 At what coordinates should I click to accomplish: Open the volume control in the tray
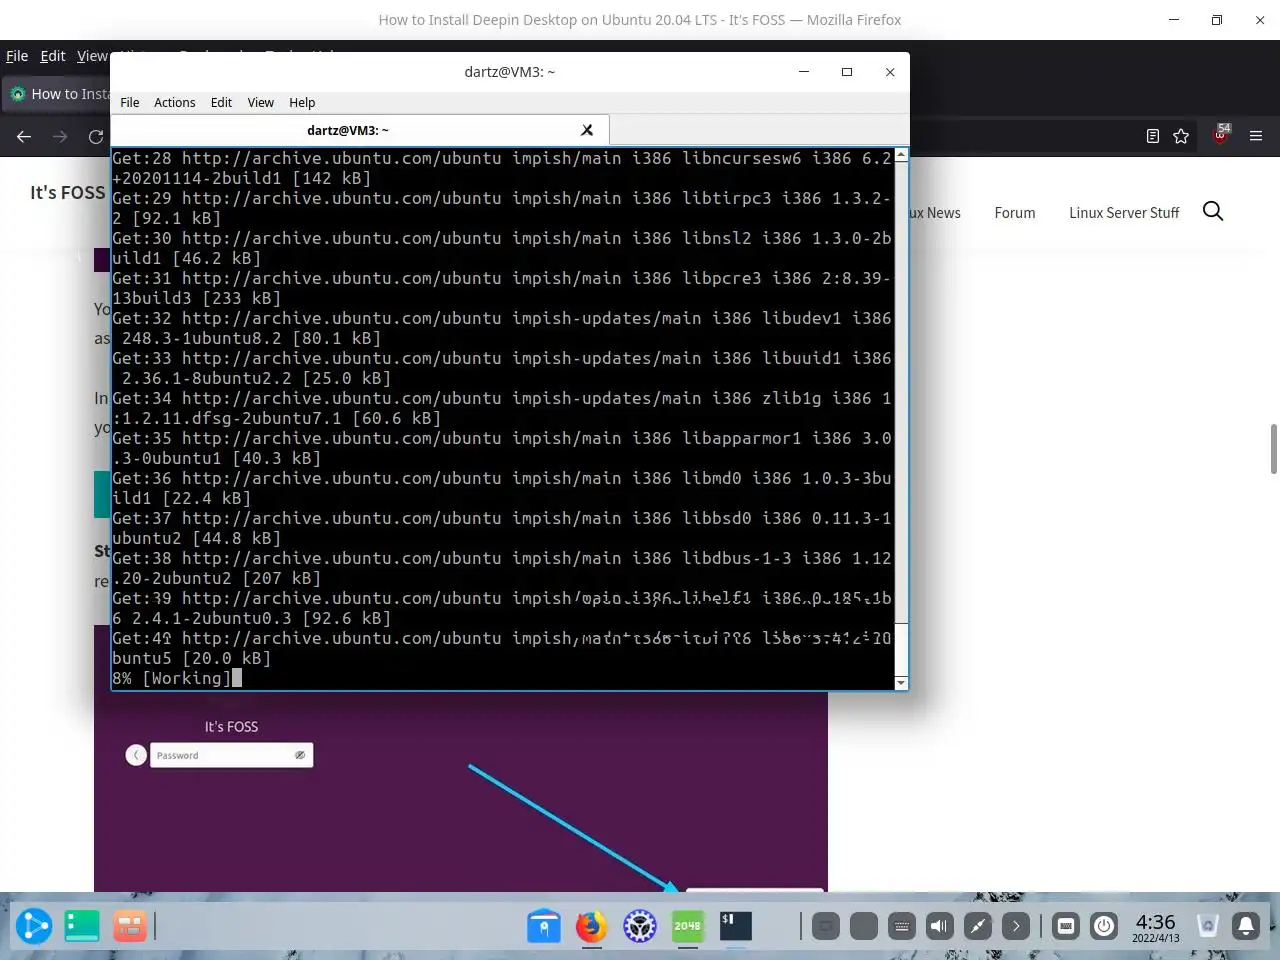(x=939, y=926)
